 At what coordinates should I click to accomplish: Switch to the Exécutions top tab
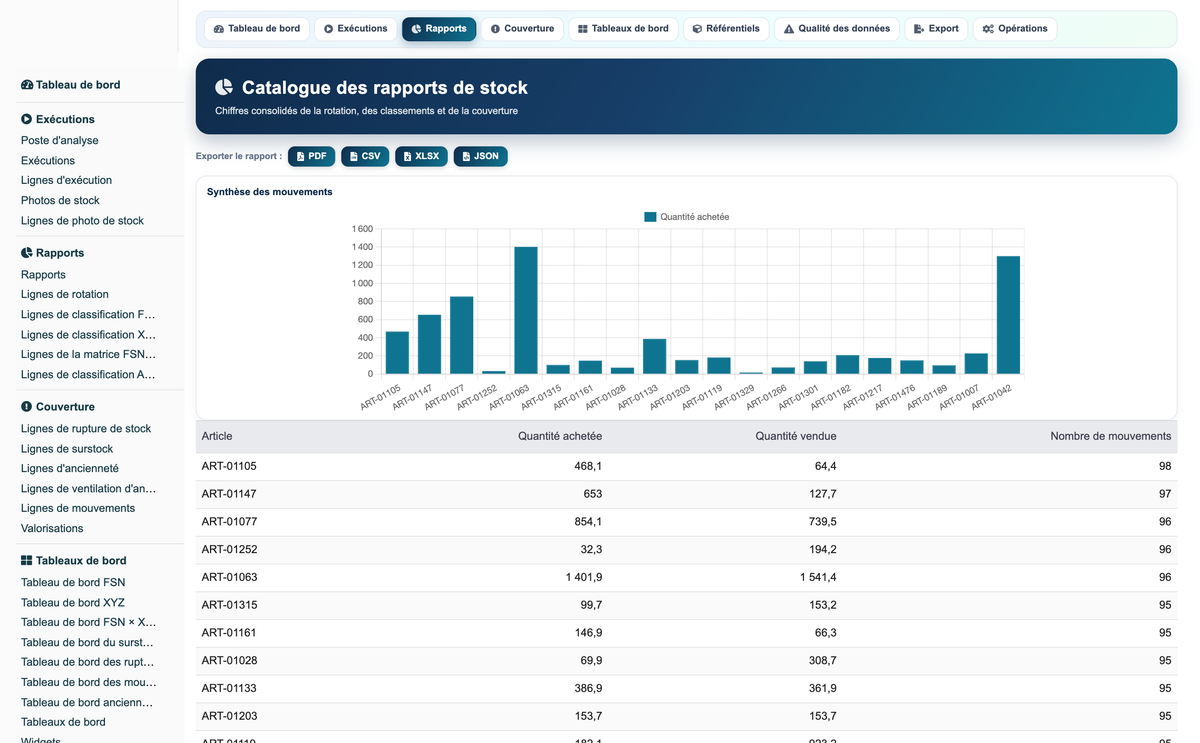[355, 29]
